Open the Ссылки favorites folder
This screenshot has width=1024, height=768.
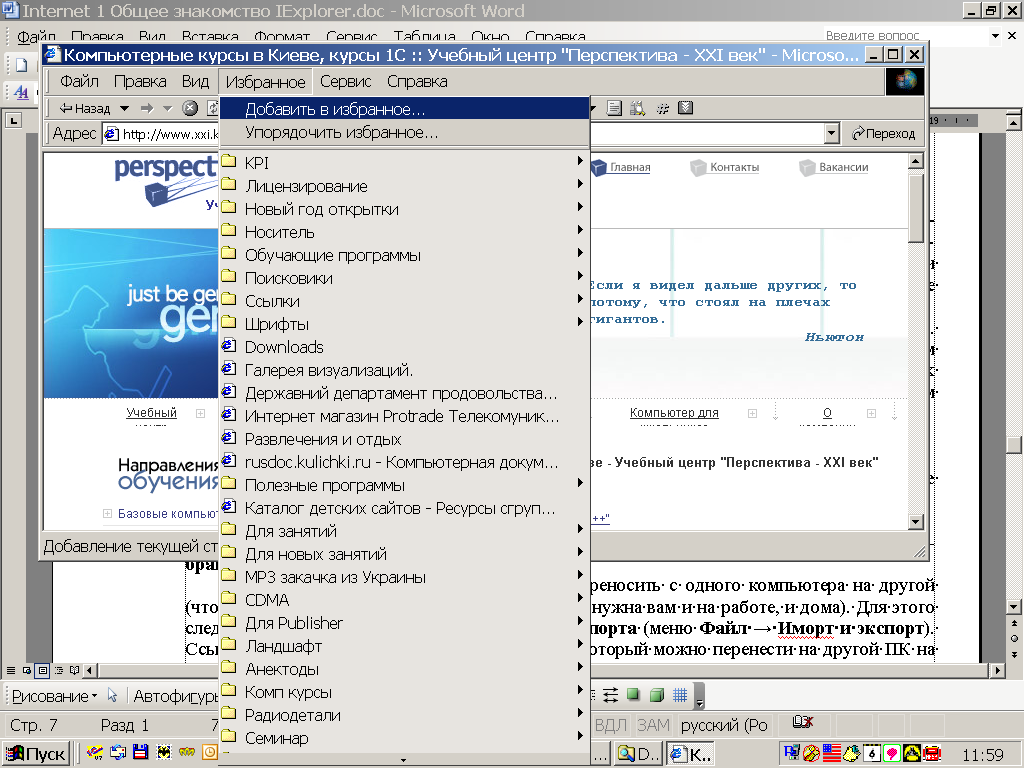pyautogui.click(x=404, y=301)
